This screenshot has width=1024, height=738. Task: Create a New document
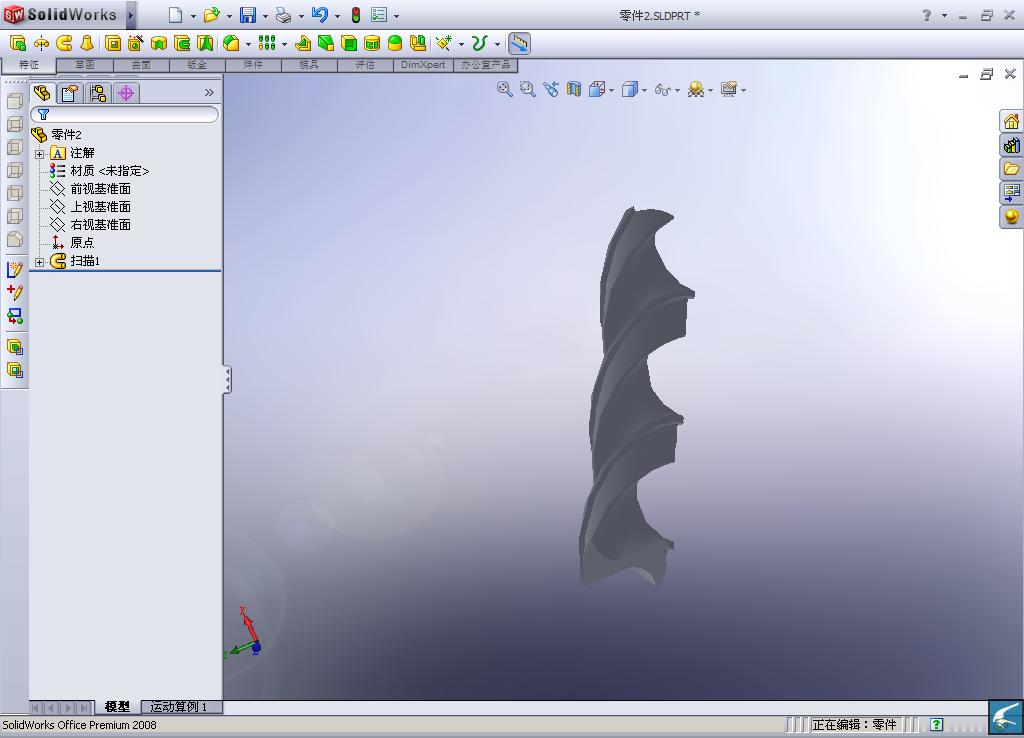click(x=175, y=15)
